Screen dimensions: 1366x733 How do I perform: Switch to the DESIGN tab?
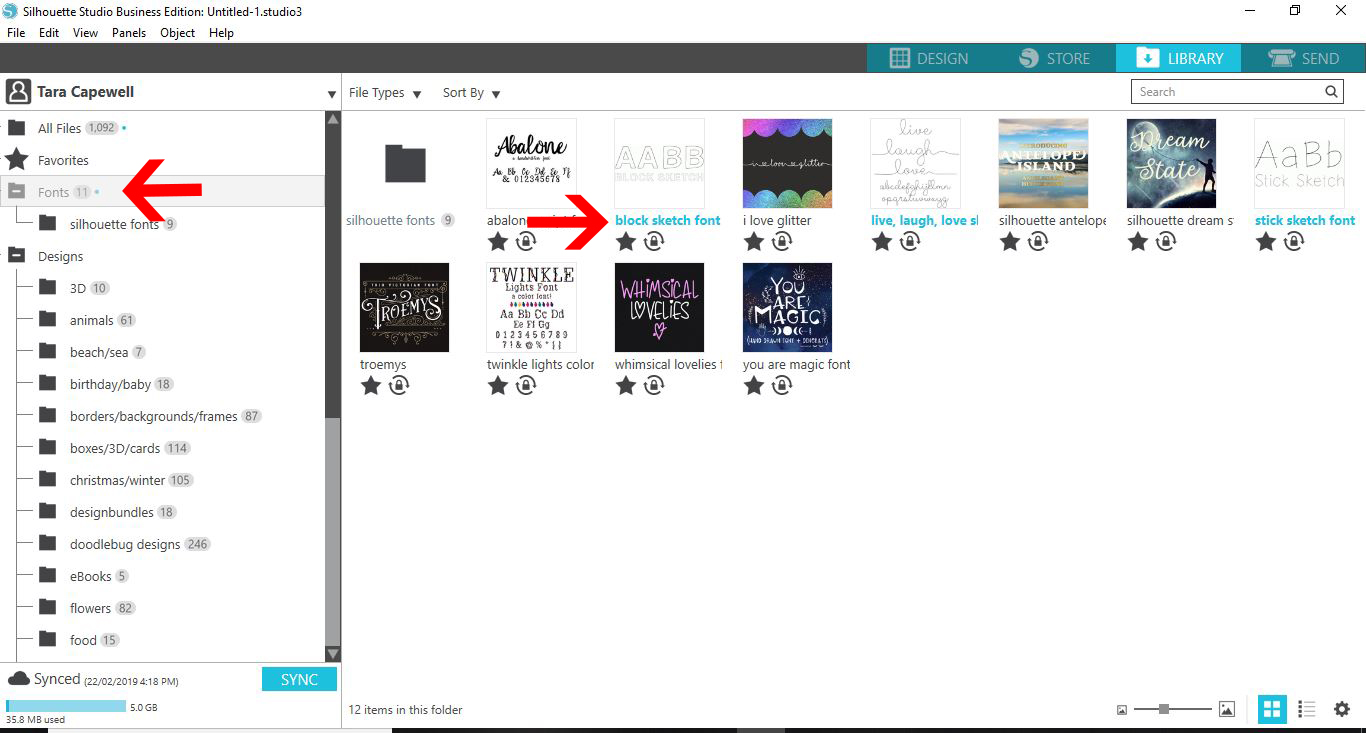(929, 58)
